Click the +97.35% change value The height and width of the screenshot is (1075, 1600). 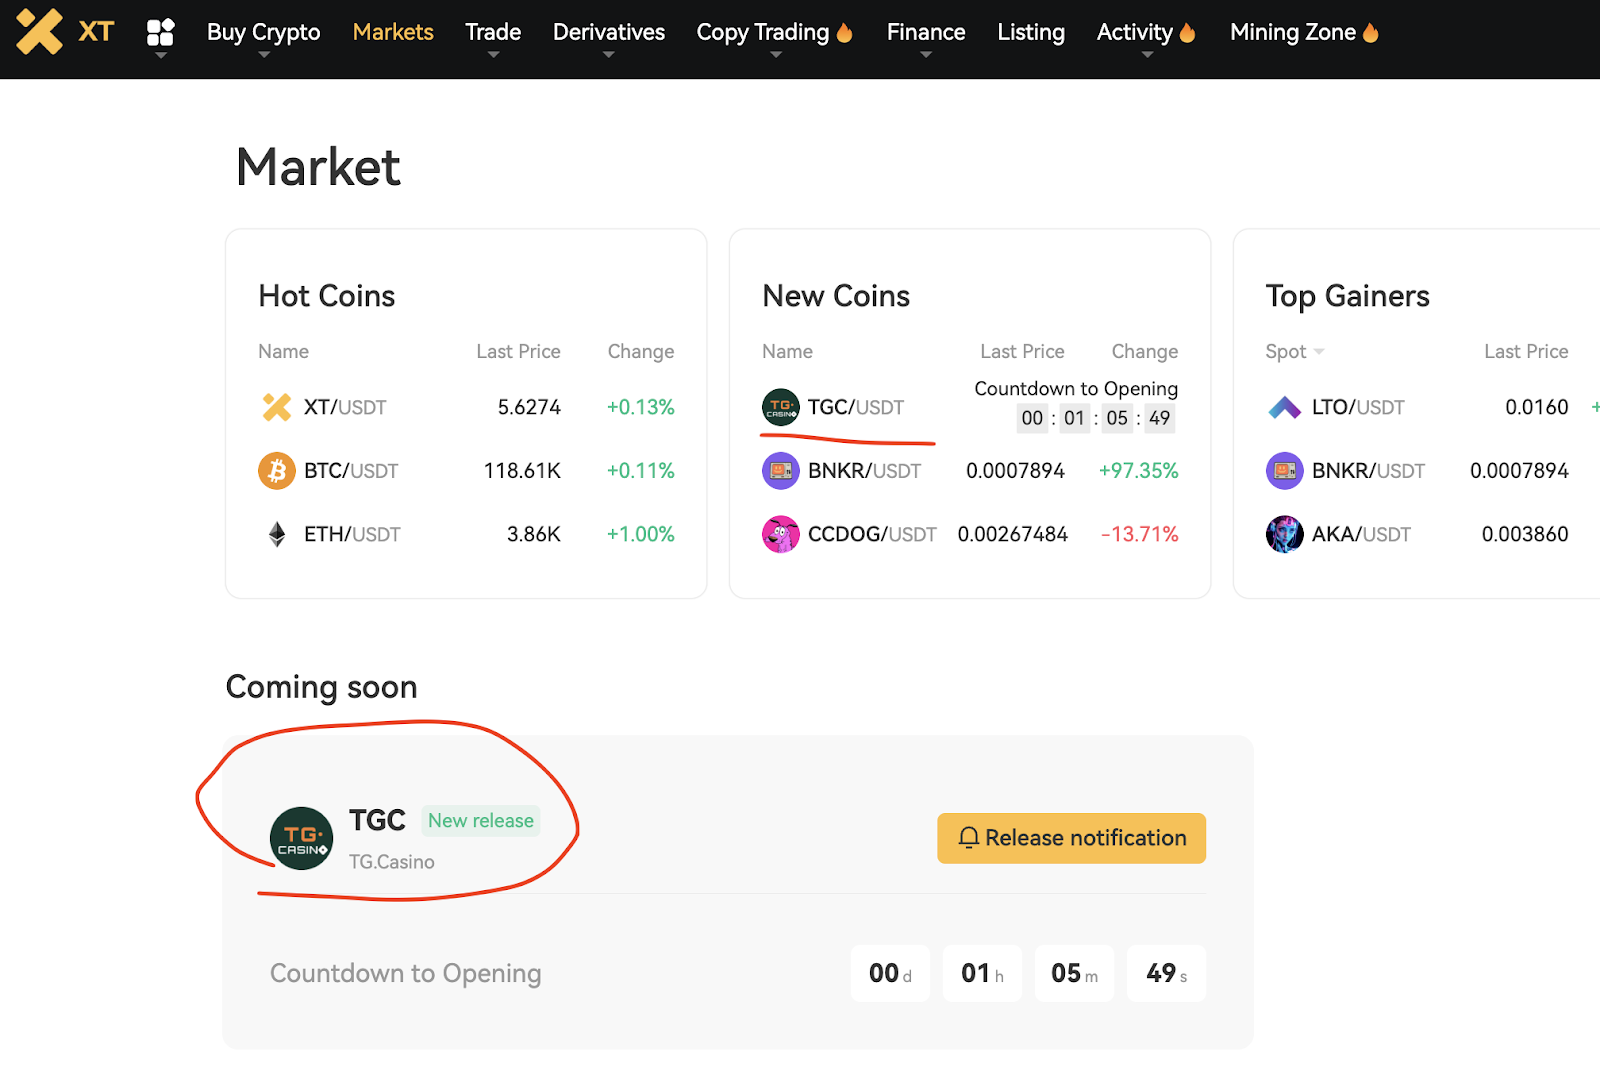tap(1138, 470)
